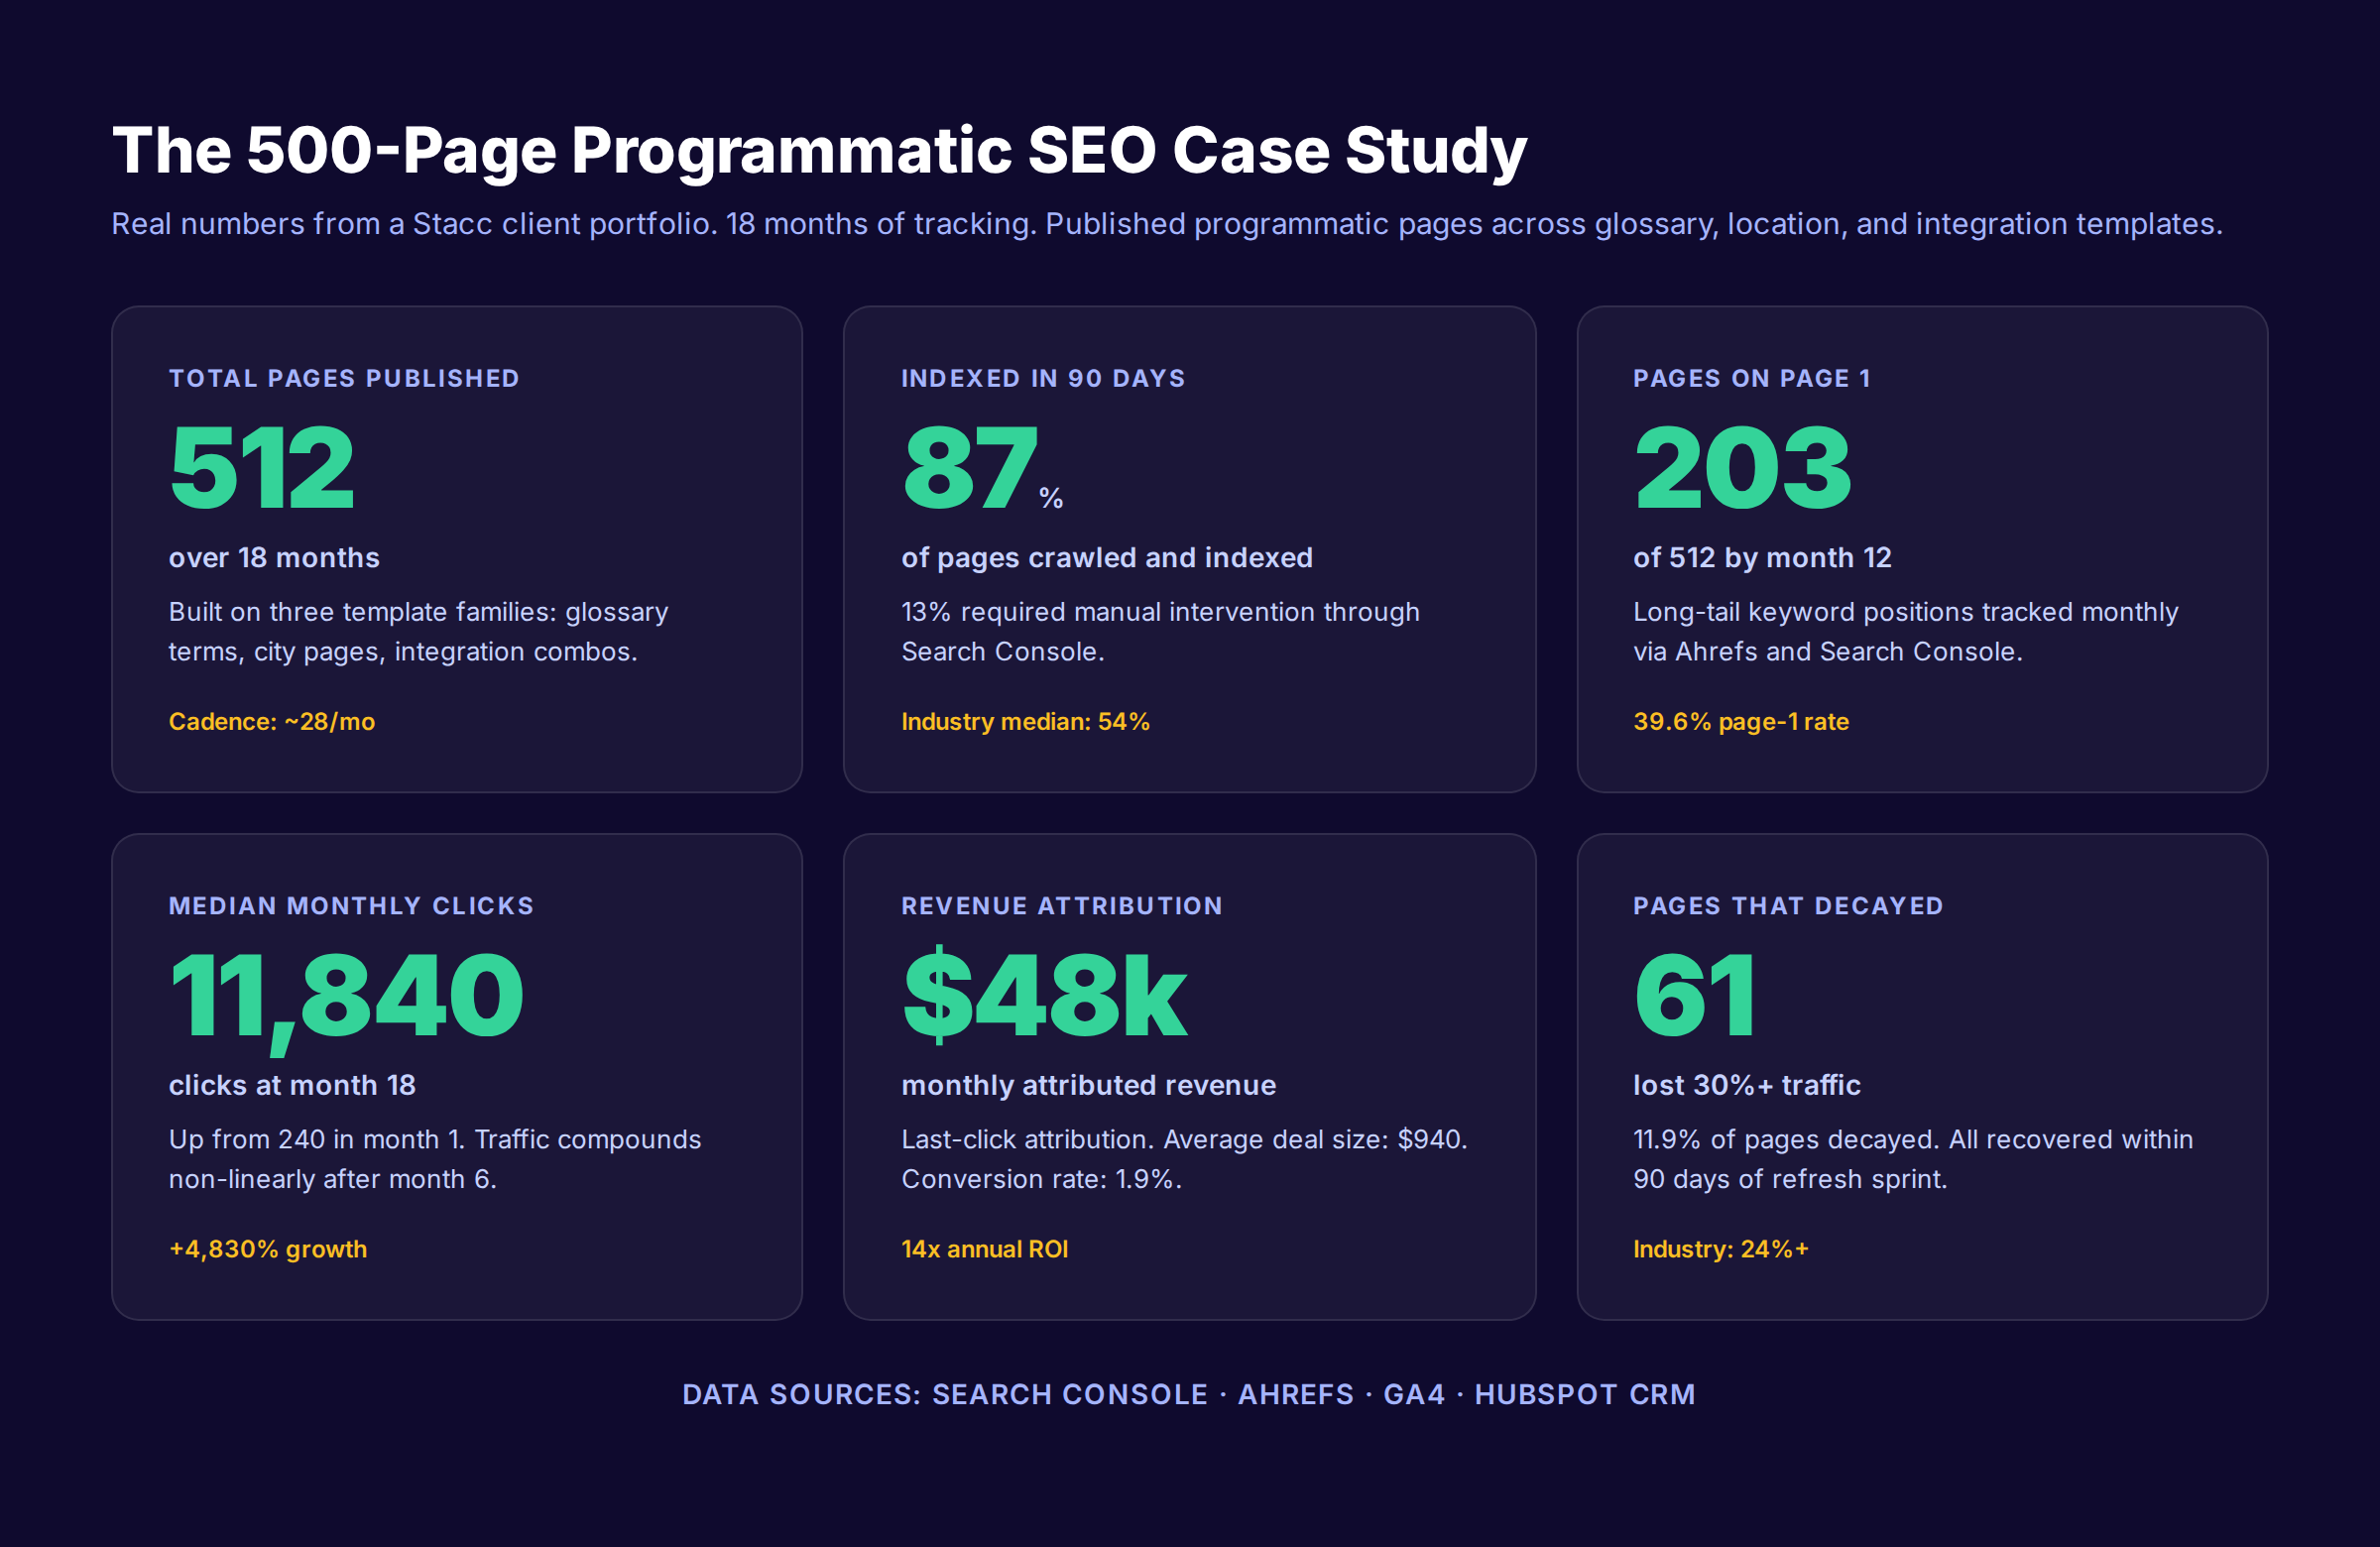Click '14x annual ROI' note
The image size is (2380, 1547).
[984, 1250]
